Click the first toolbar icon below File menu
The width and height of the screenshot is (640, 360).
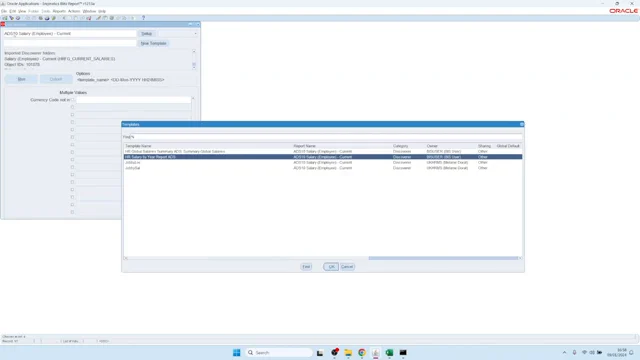point(5,18)
